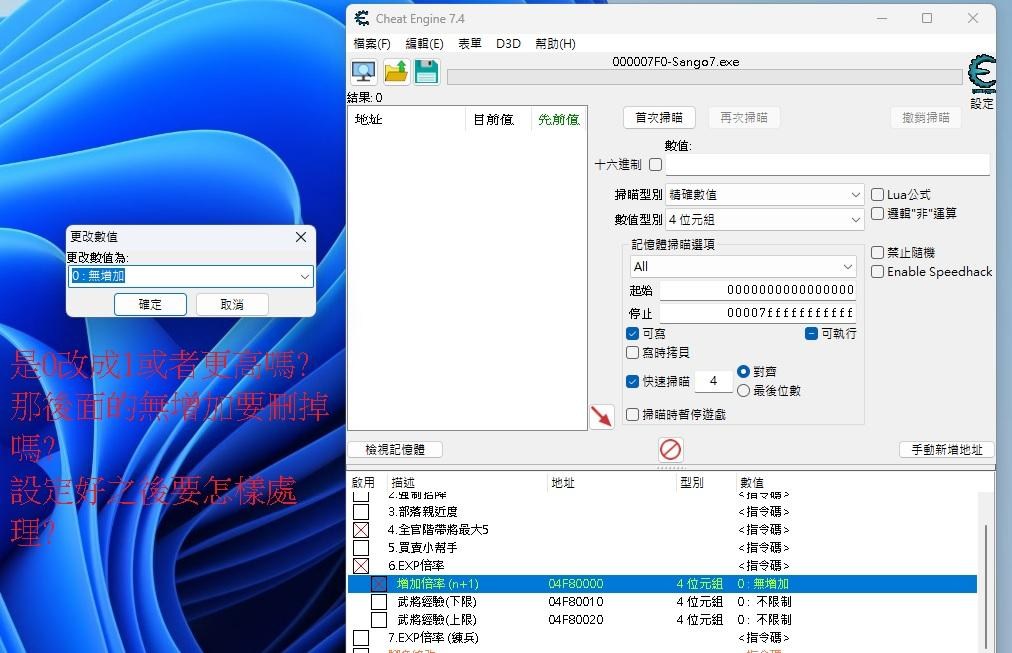The width and height of the screenshot is (1012, 653).
Task: Click the 數值 scan value input field
Action: point(827,165)
